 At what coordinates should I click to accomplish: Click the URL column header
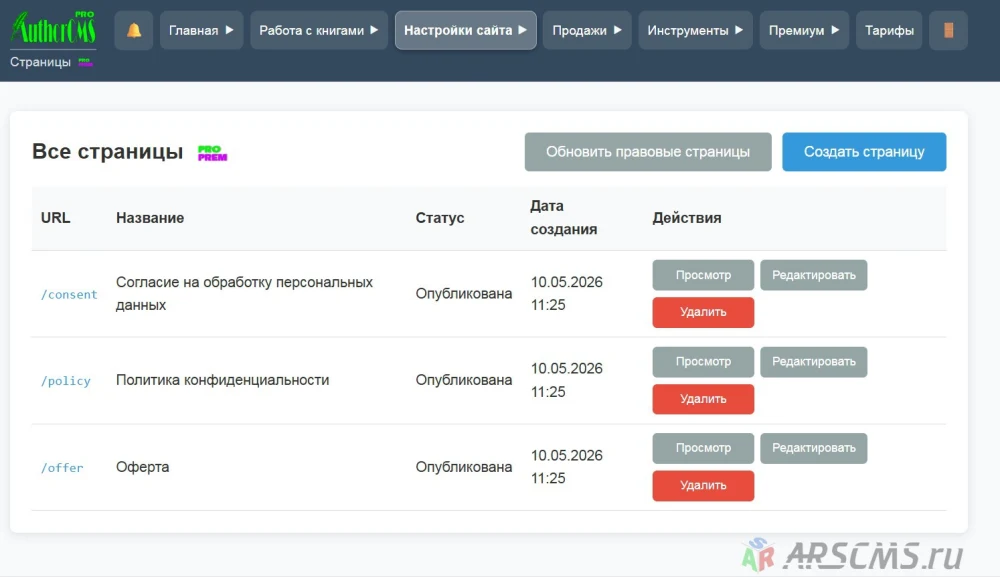(55, 218)
